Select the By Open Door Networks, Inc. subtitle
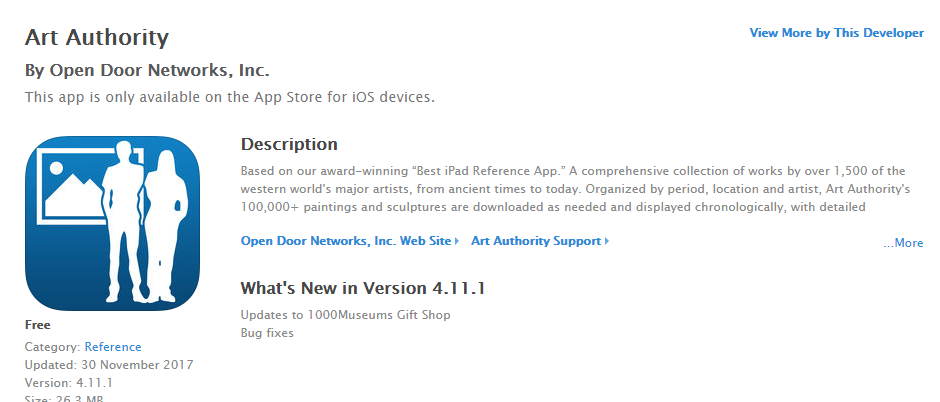 [x=147, y=71]
